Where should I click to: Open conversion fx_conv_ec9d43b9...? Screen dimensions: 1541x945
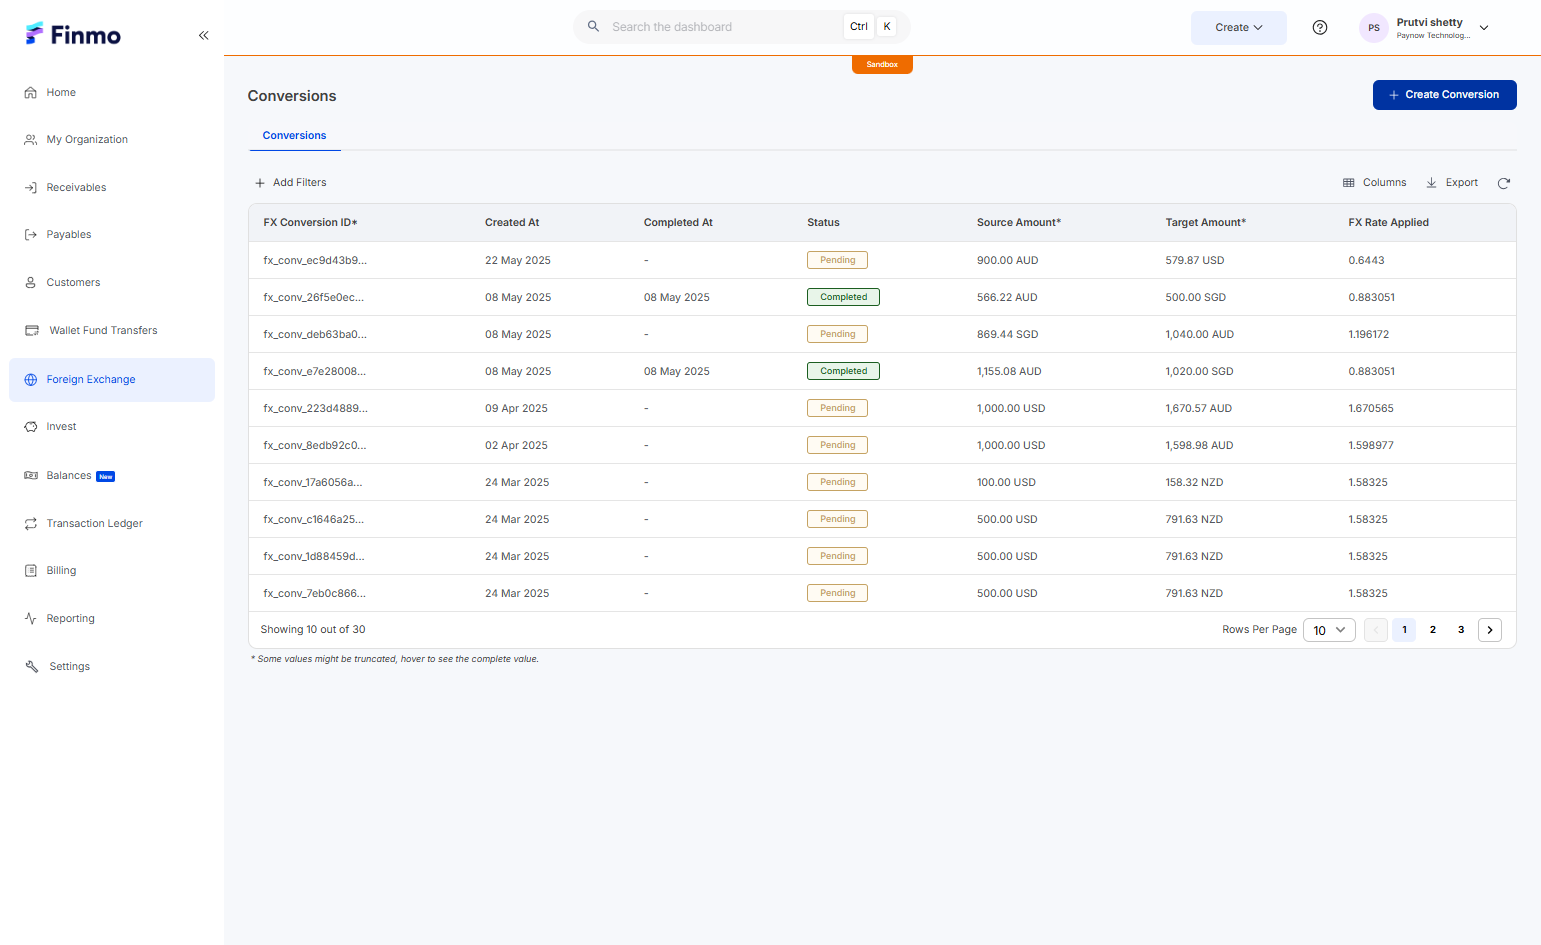pyautogui.click(x=315, y=261)
